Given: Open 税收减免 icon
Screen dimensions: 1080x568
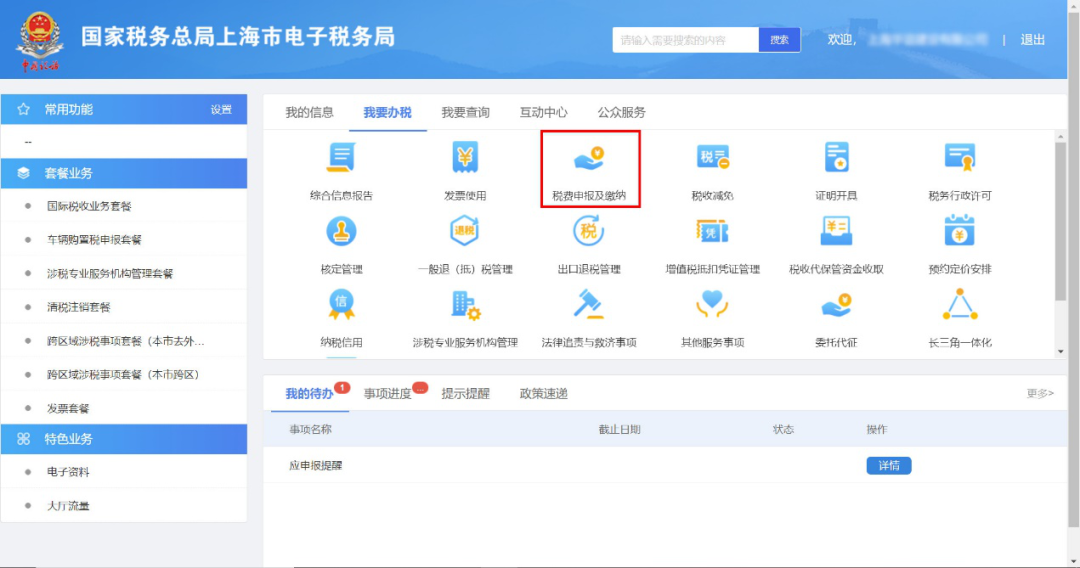Looking at the screenshot, I should tap(712, 158).
